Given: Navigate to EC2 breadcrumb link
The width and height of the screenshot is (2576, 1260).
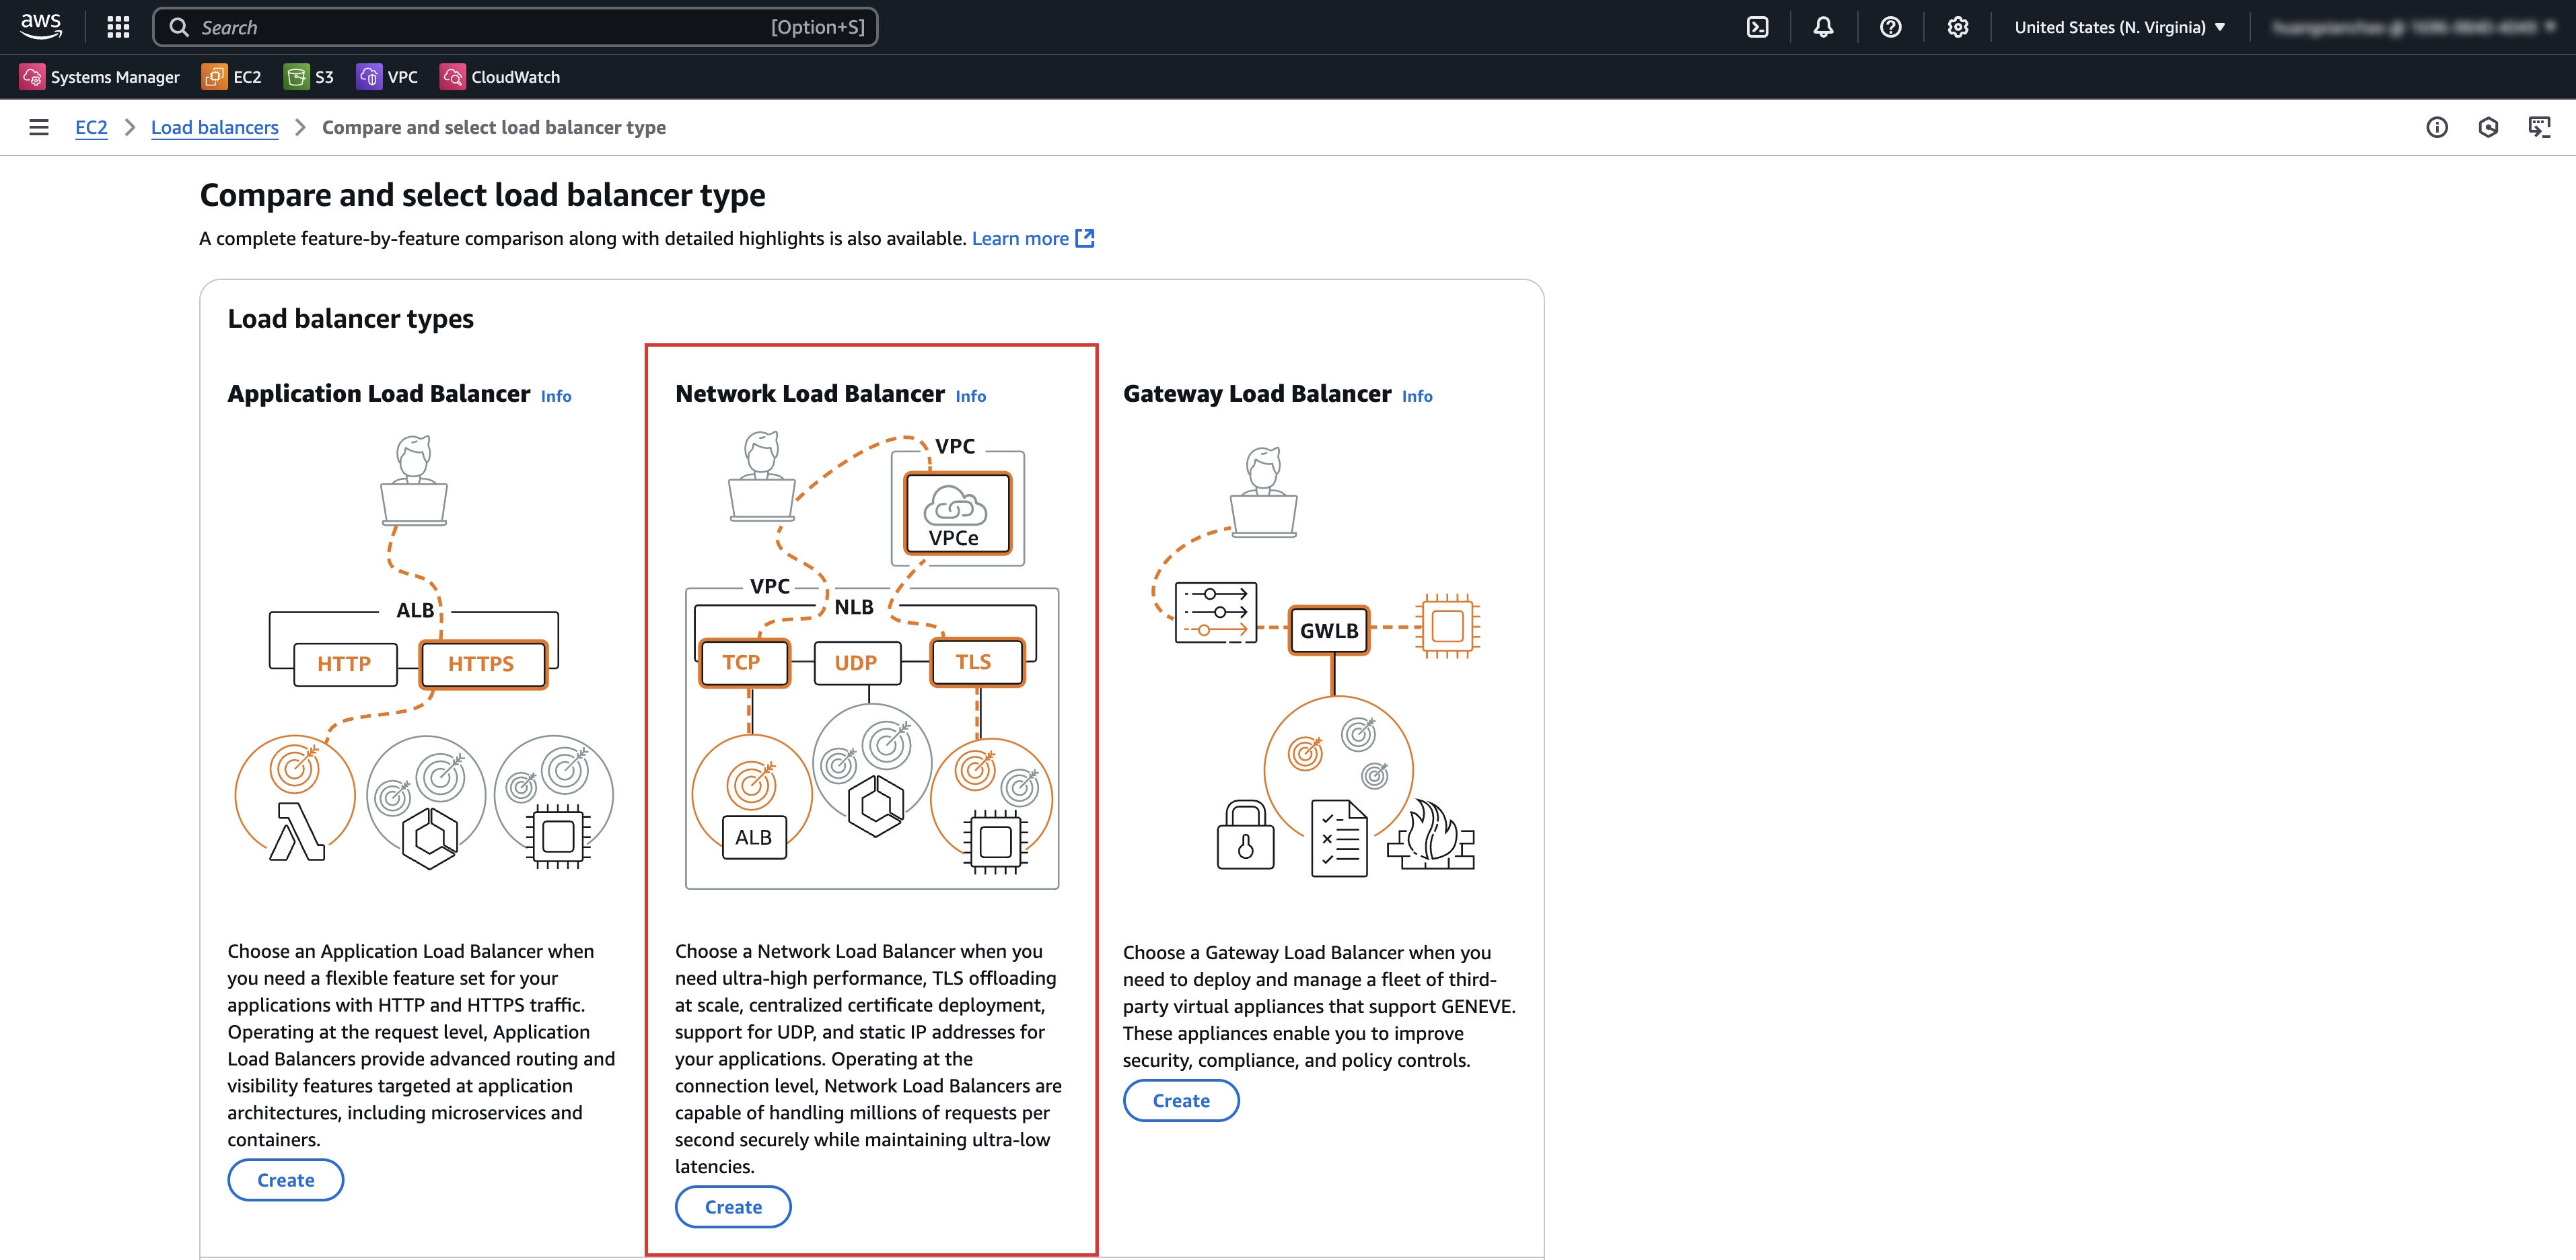Looking at the screenshot, I should point(91,127).
